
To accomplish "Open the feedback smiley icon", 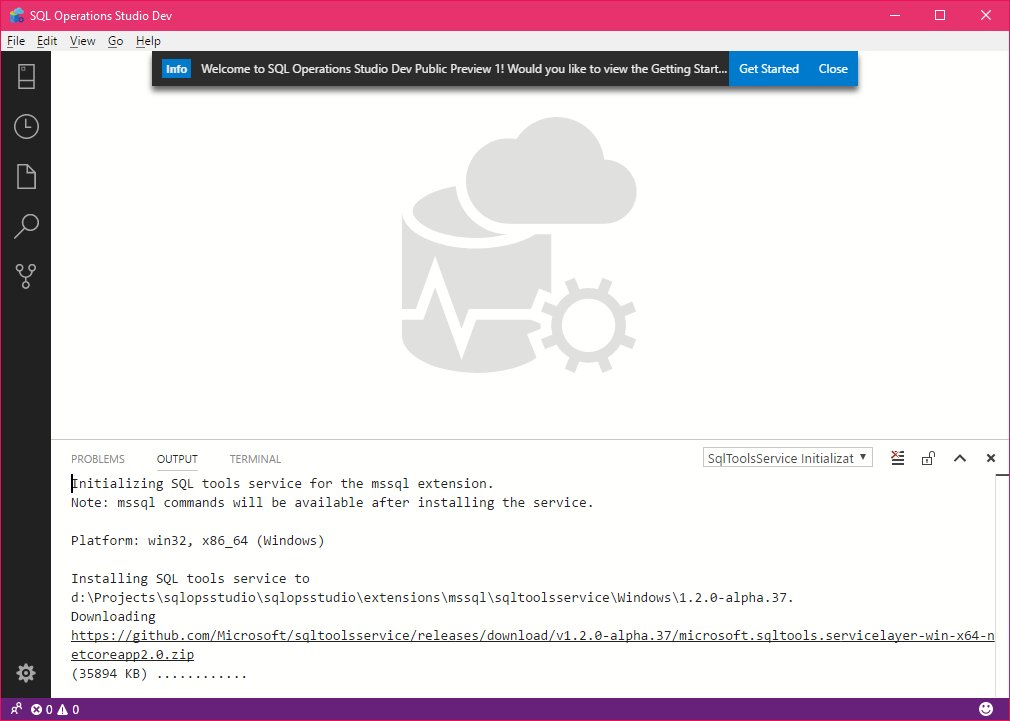I will pyautogui.click(x=986, y=709).
